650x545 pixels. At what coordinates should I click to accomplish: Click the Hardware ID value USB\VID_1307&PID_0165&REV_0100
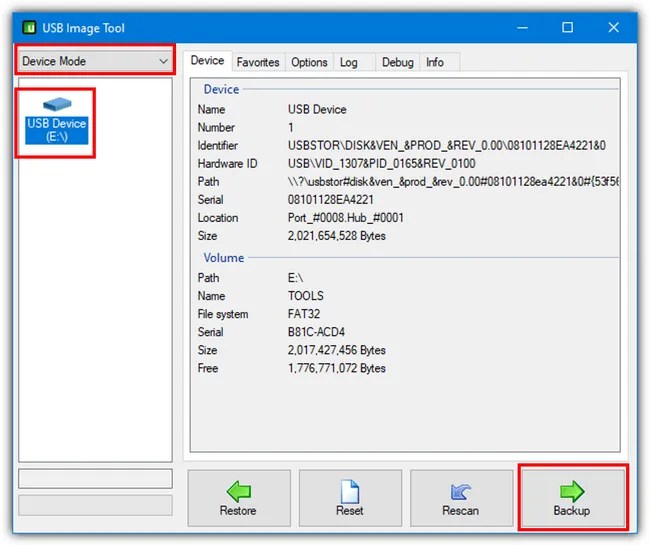pyautogui.click(x=381, y=164)
